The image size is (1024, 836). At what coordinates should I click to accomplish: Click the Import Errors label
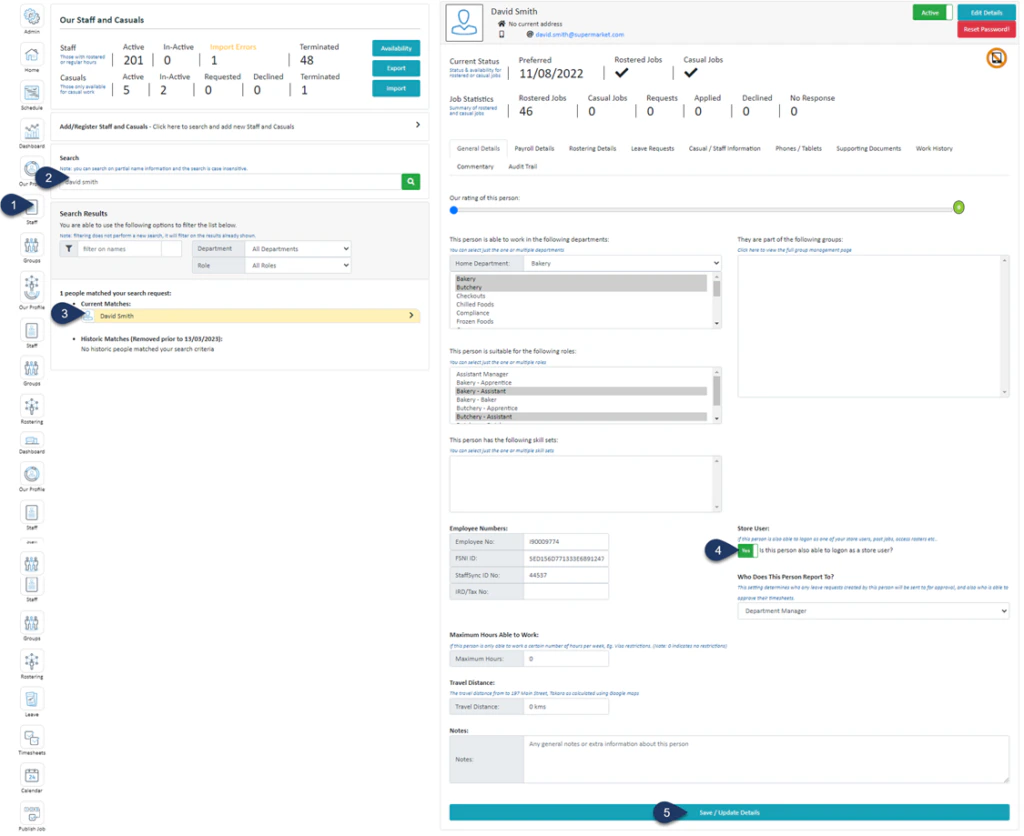tap(233, 47)
